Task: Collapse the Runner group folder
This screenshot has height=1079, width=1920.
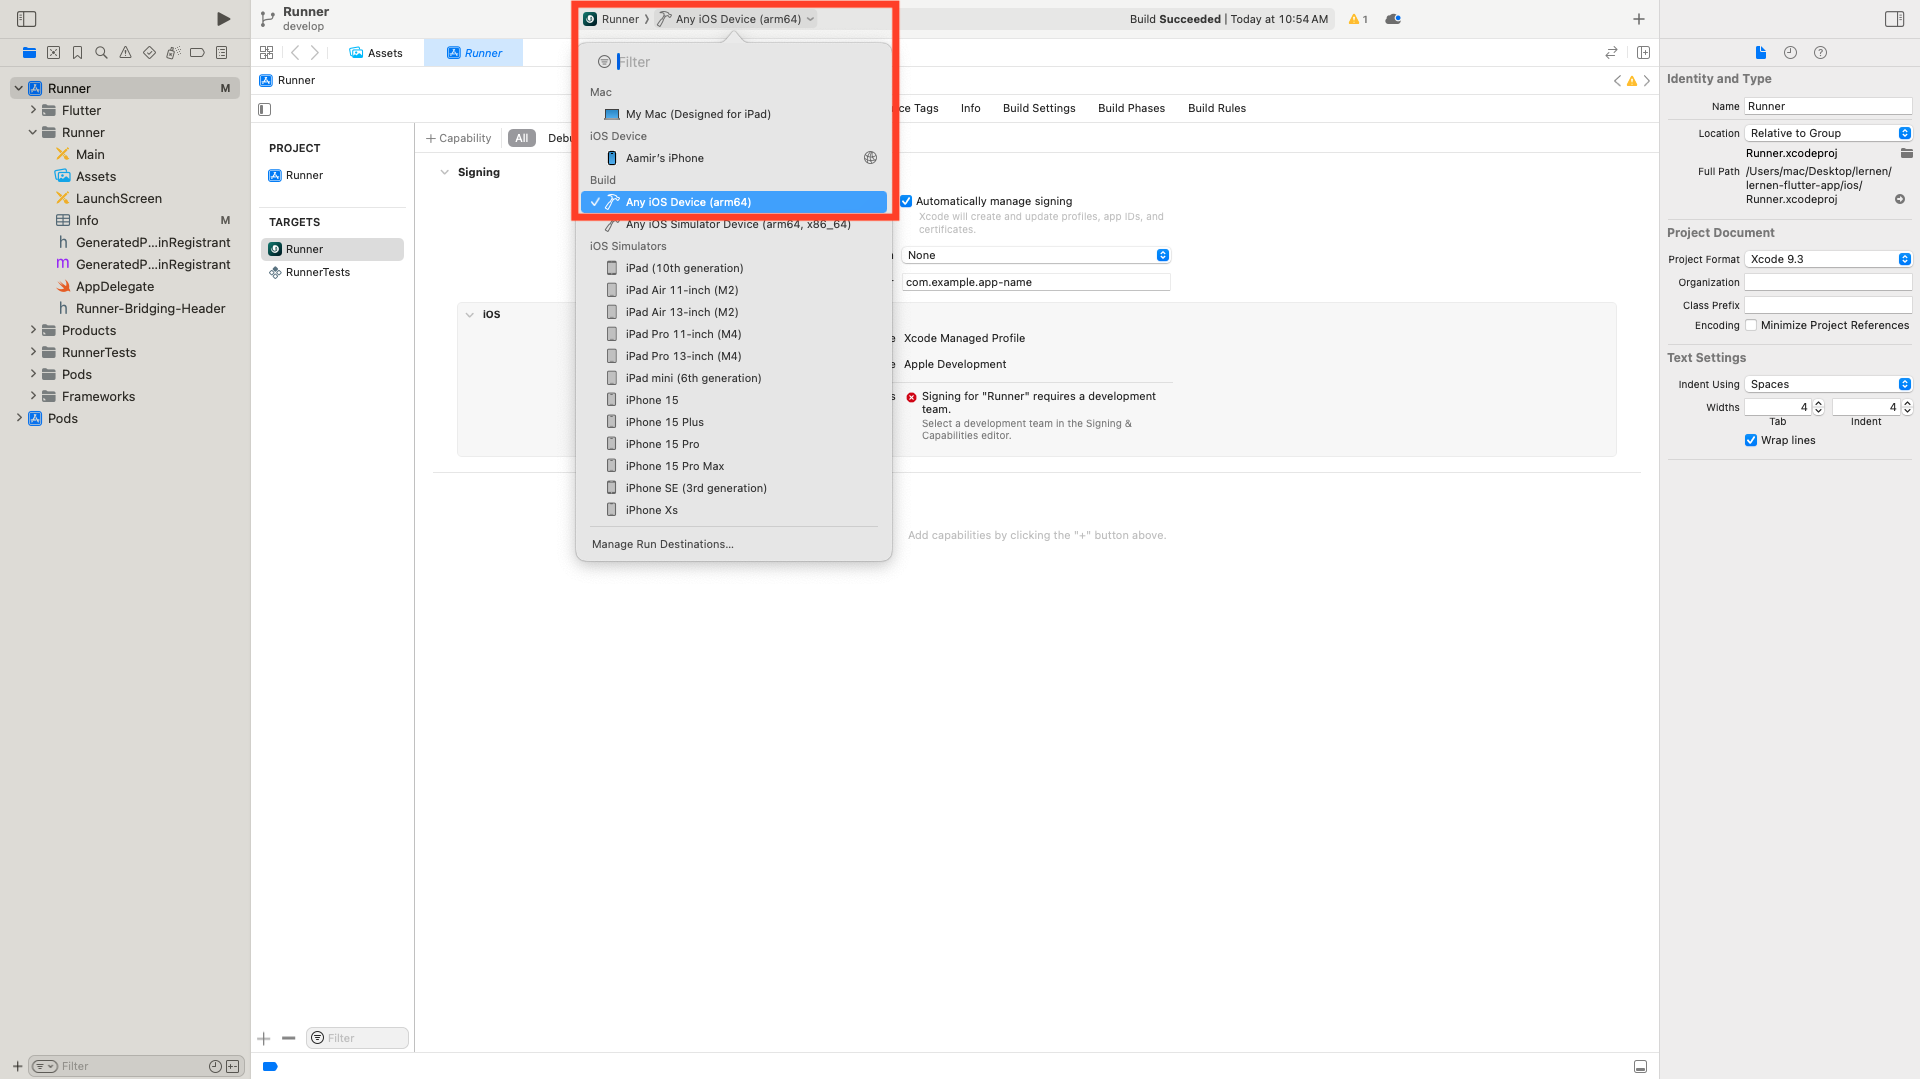Action: tap(33, 132)
